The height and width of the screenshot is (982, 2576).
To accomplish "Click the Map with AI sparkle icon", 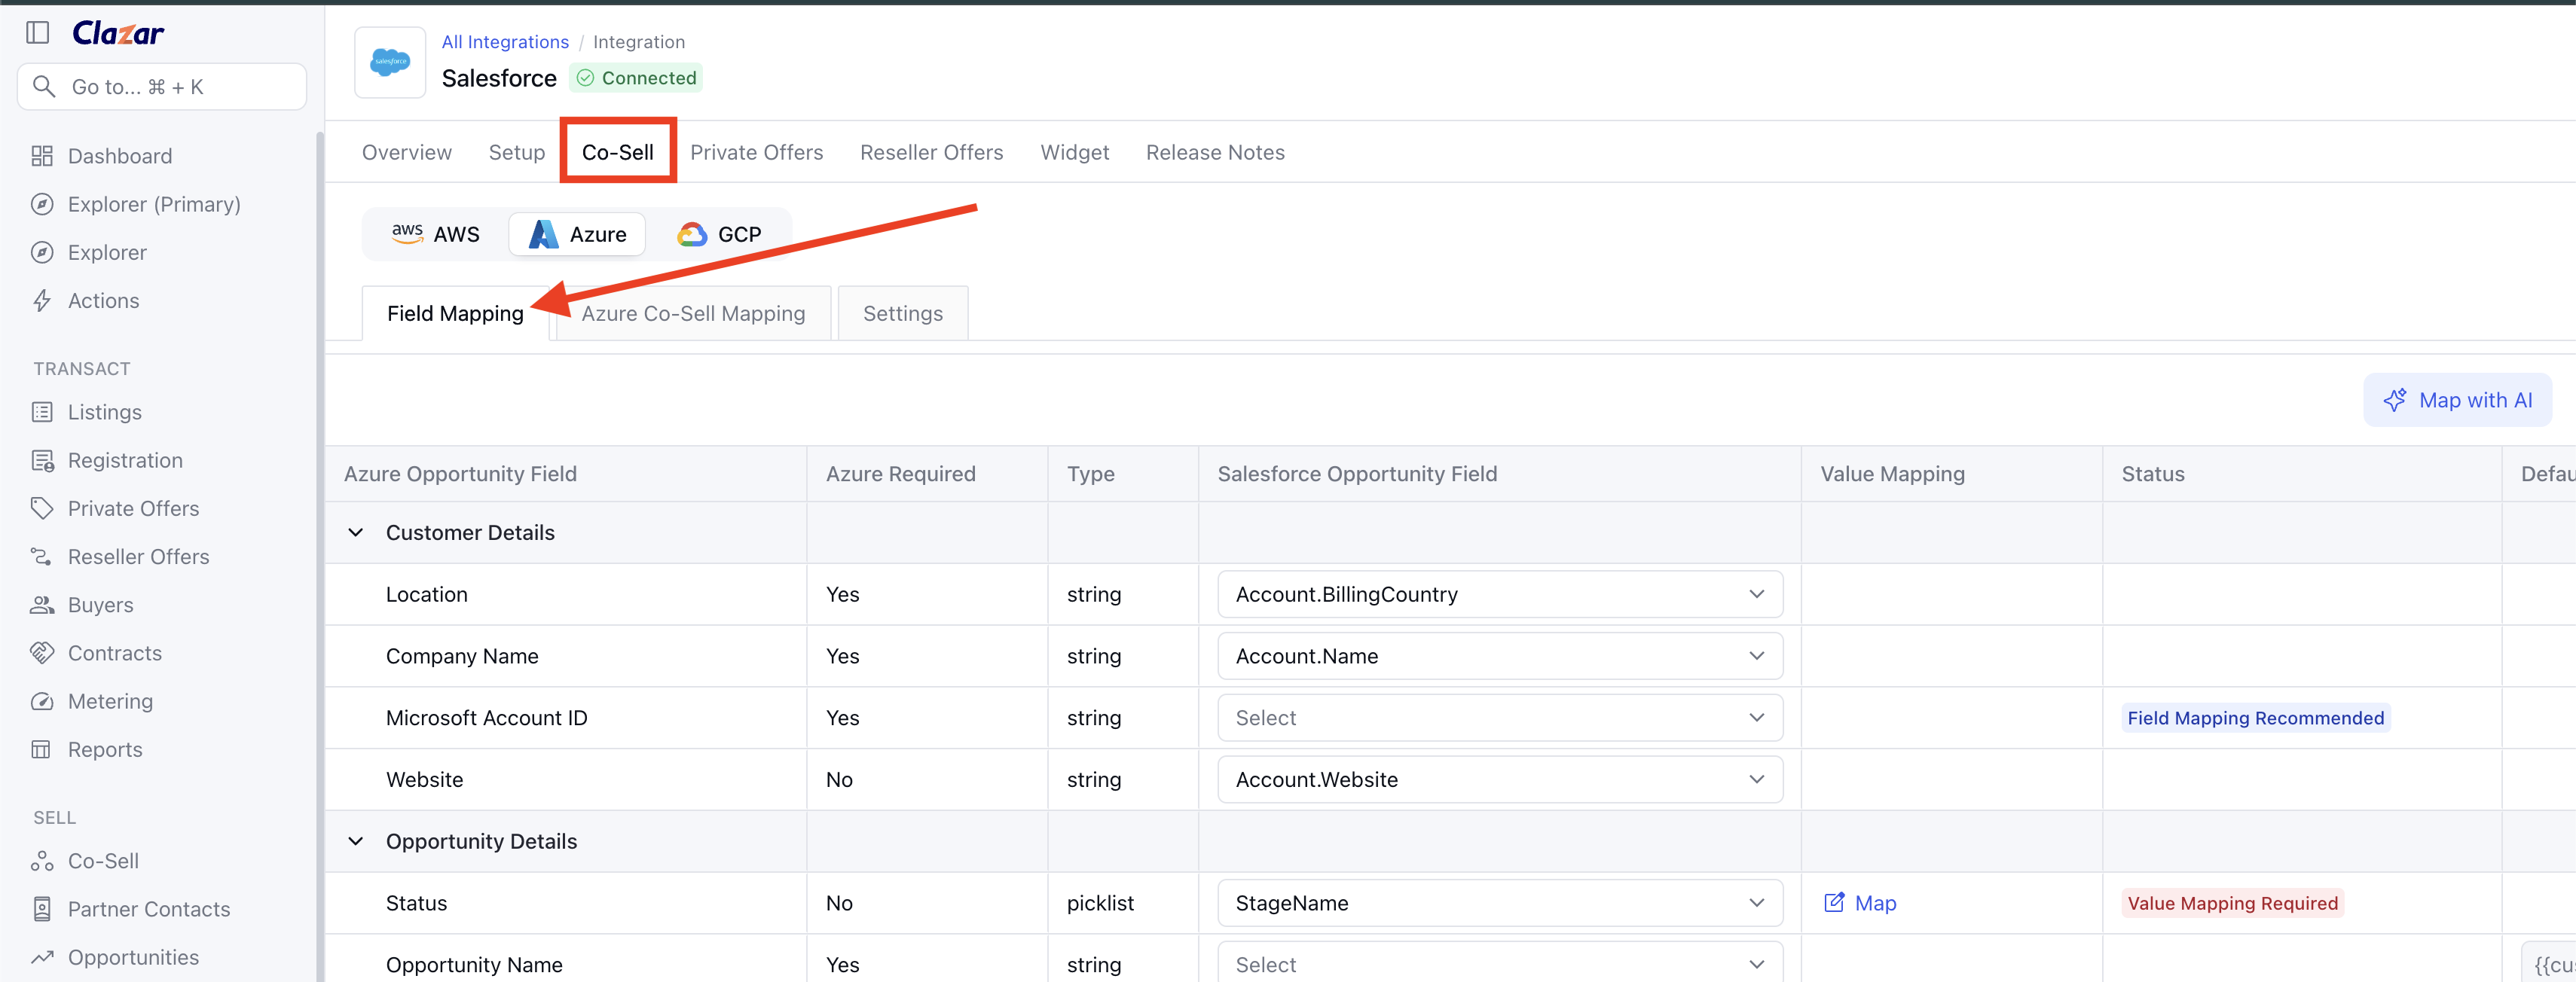I will pos(2395,400).
